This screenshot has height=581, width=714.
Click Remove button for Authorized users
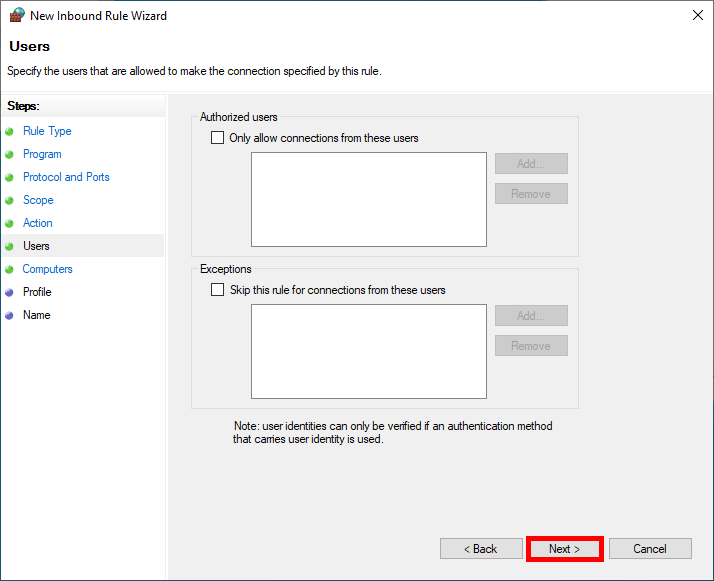[x=531, y=194]
